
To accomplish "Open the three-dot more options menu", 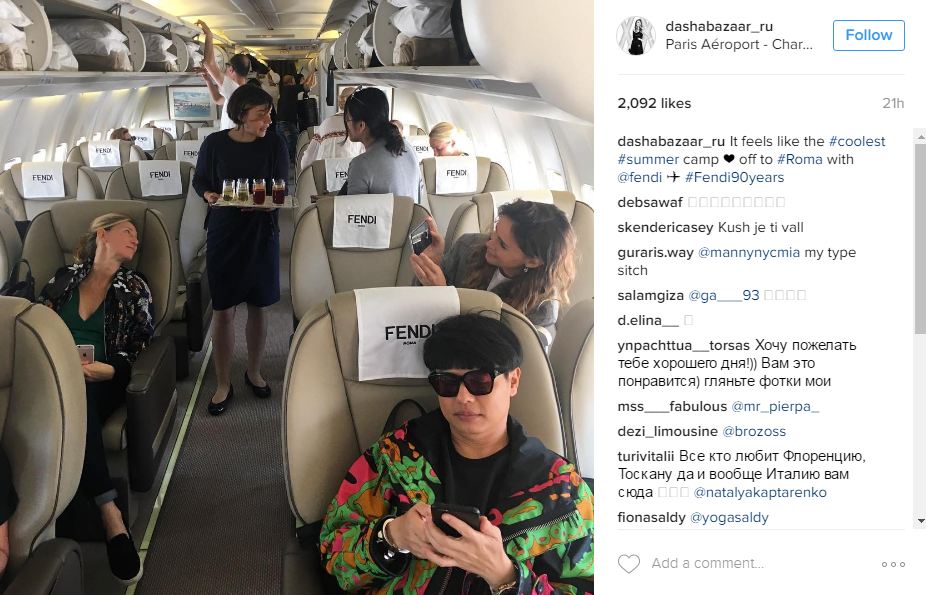I will coord(893,564).
